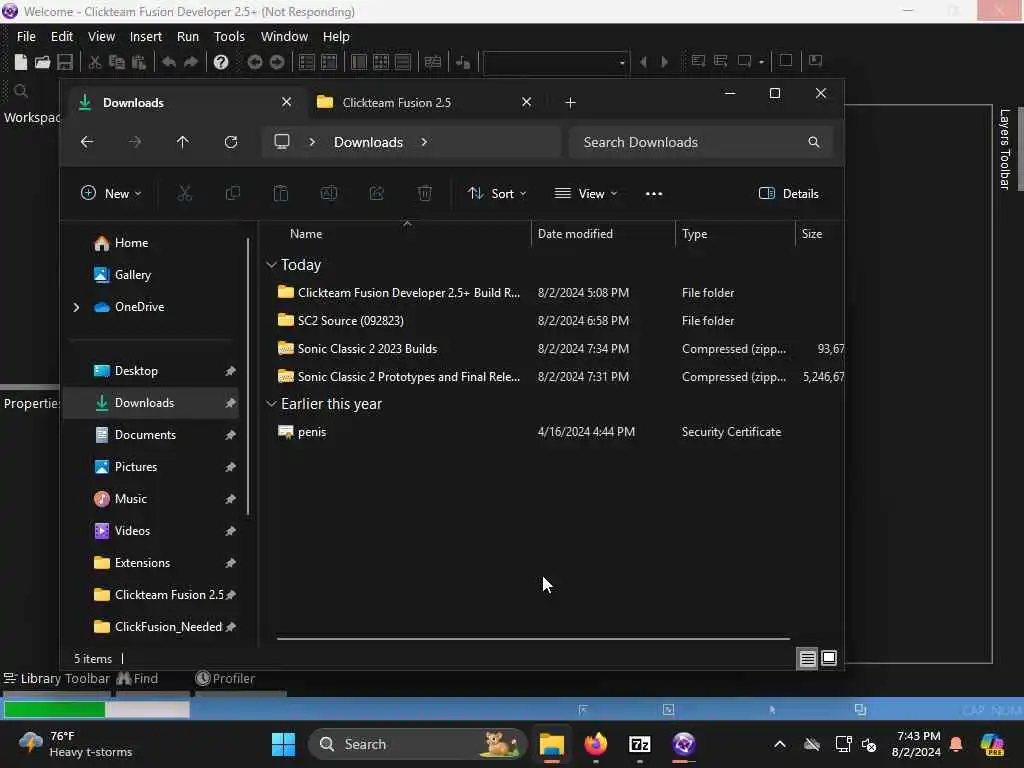
Task: Click the New file icon in Clickteam Fusion toolbar
Action: pos(21,62)
